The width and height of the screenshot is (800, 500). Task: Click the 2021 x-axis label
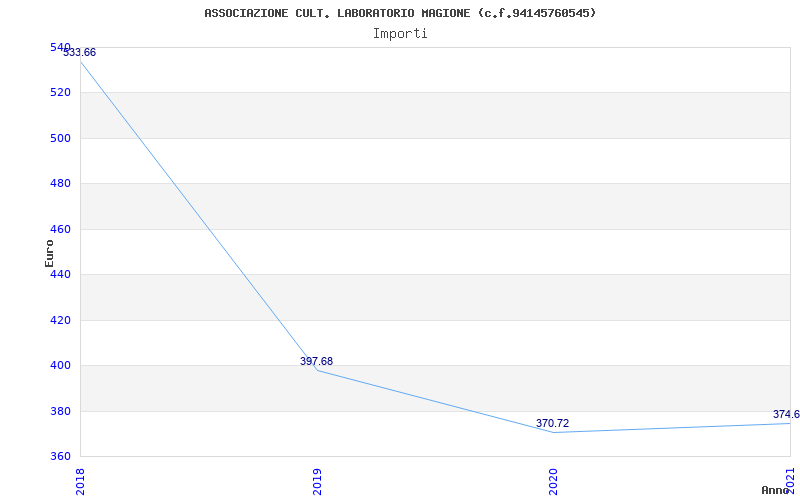tap(790, 481)
